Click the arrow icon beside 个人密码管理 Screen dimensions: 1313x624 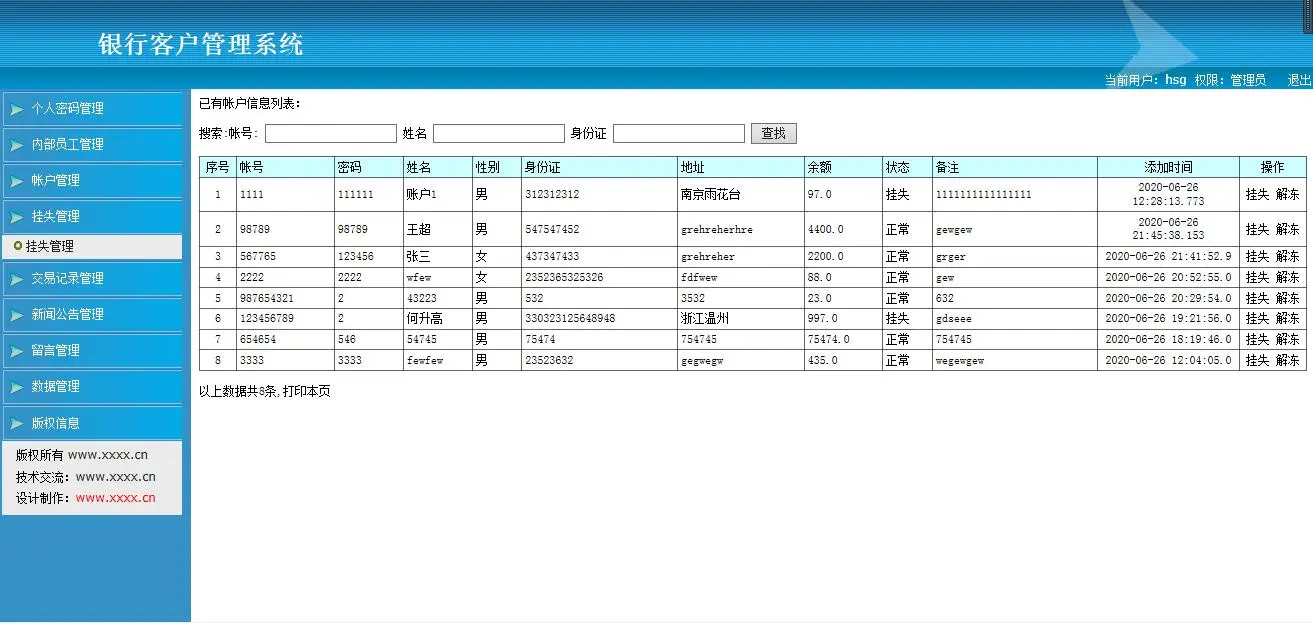pyautogui.click(x=17, y=108)
